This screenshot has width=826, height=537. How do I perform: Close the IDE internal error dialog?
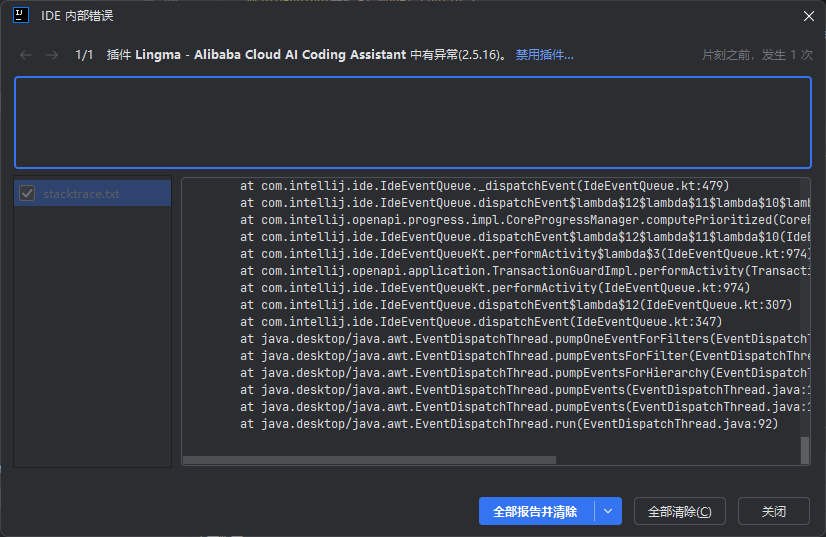point(809,16)
